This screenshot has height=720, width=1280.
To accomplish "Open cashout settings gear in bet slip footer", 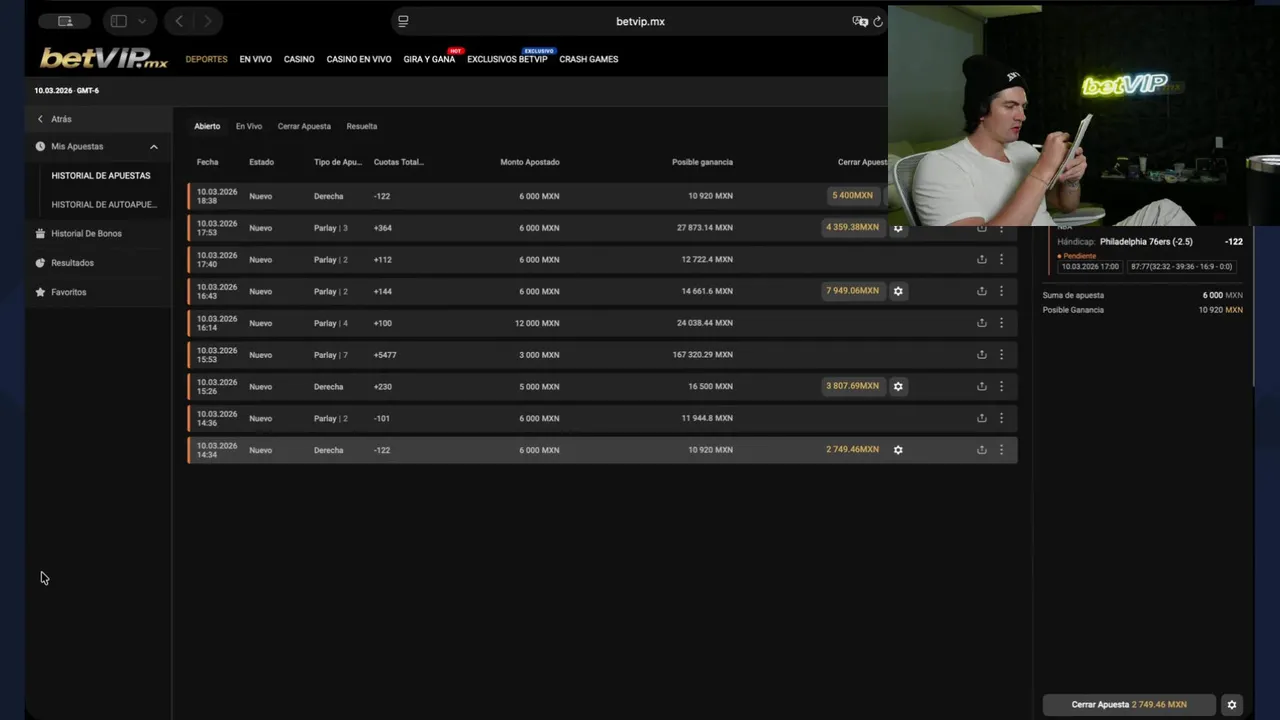I will click(1232, 705).
